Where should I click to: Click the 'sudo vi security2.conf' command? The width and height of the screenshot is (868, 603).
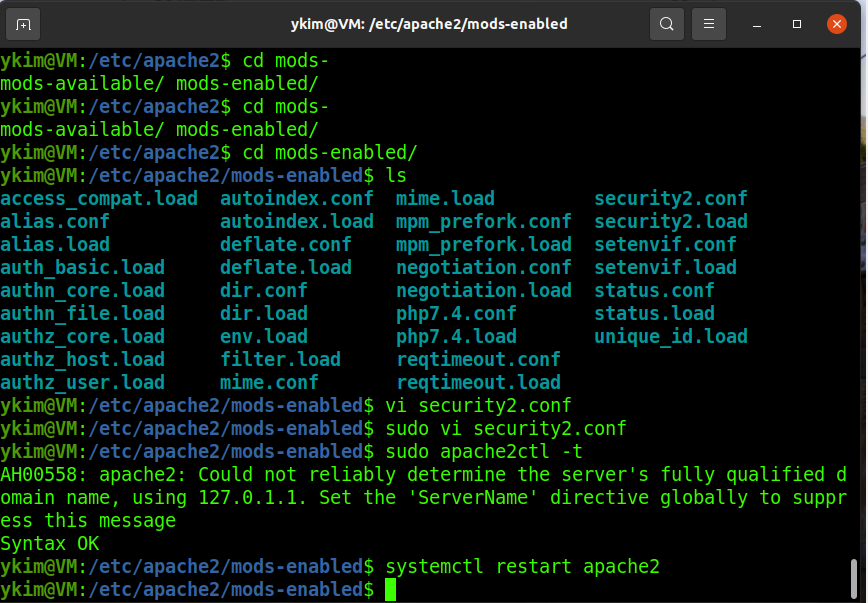pyautogui.click(x=506, y=429)
